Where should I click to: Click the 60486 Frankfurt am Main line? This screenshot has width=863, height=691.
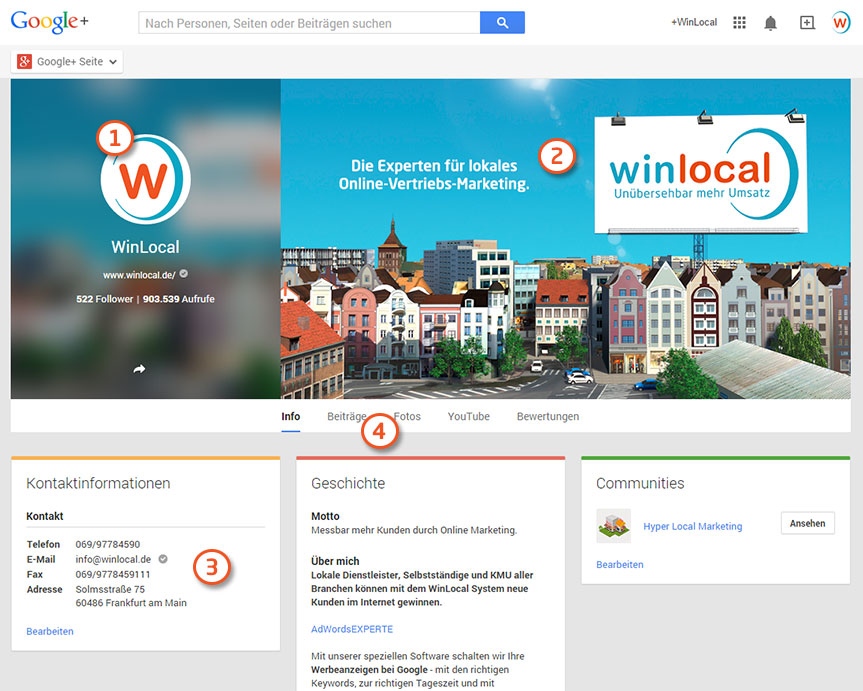tap(131, 603)
